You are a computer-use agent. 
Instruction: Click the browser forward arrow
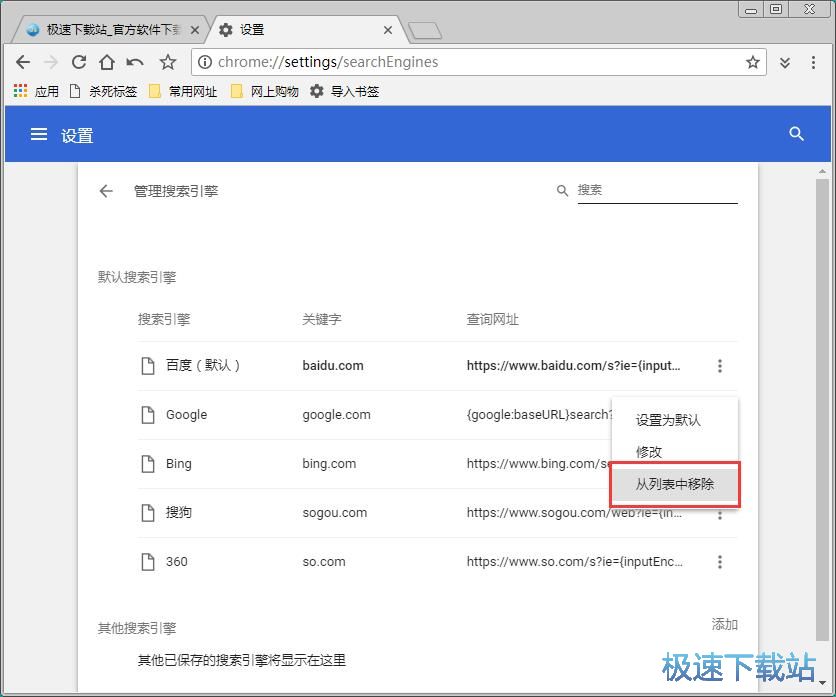pos(51,62)
